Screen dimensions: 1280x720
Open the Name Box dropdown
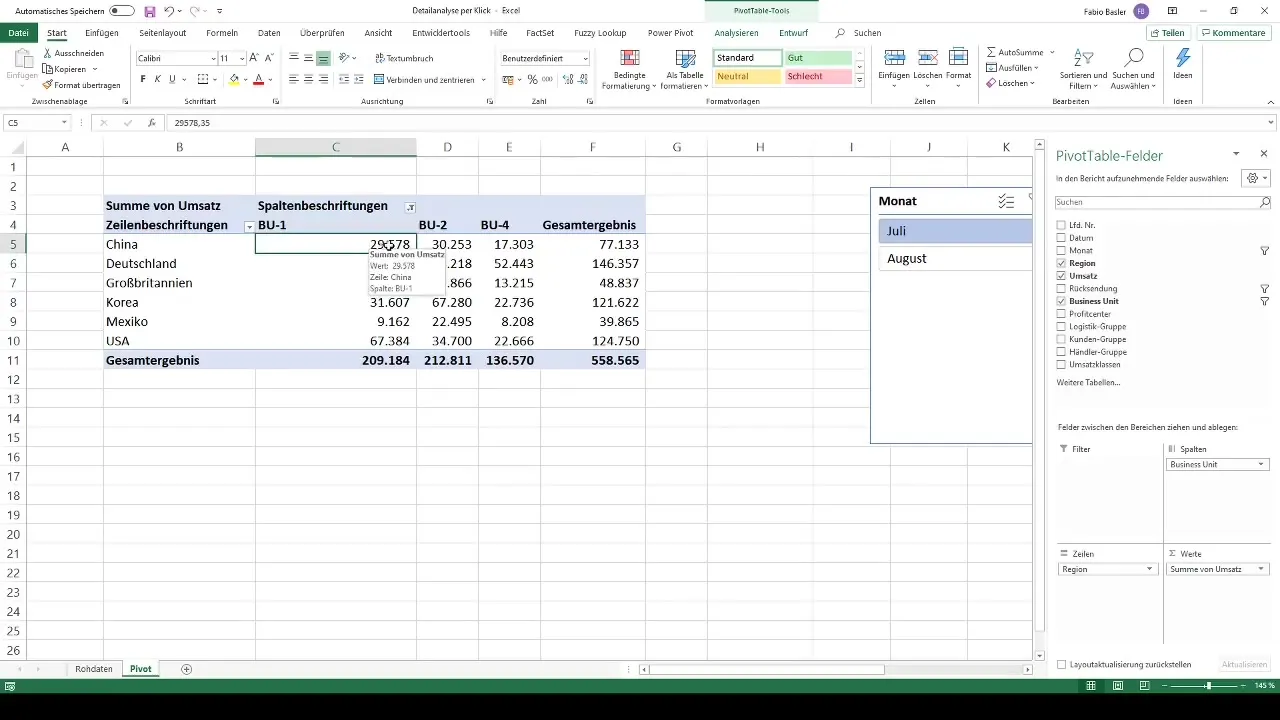(x=64, y=123)
